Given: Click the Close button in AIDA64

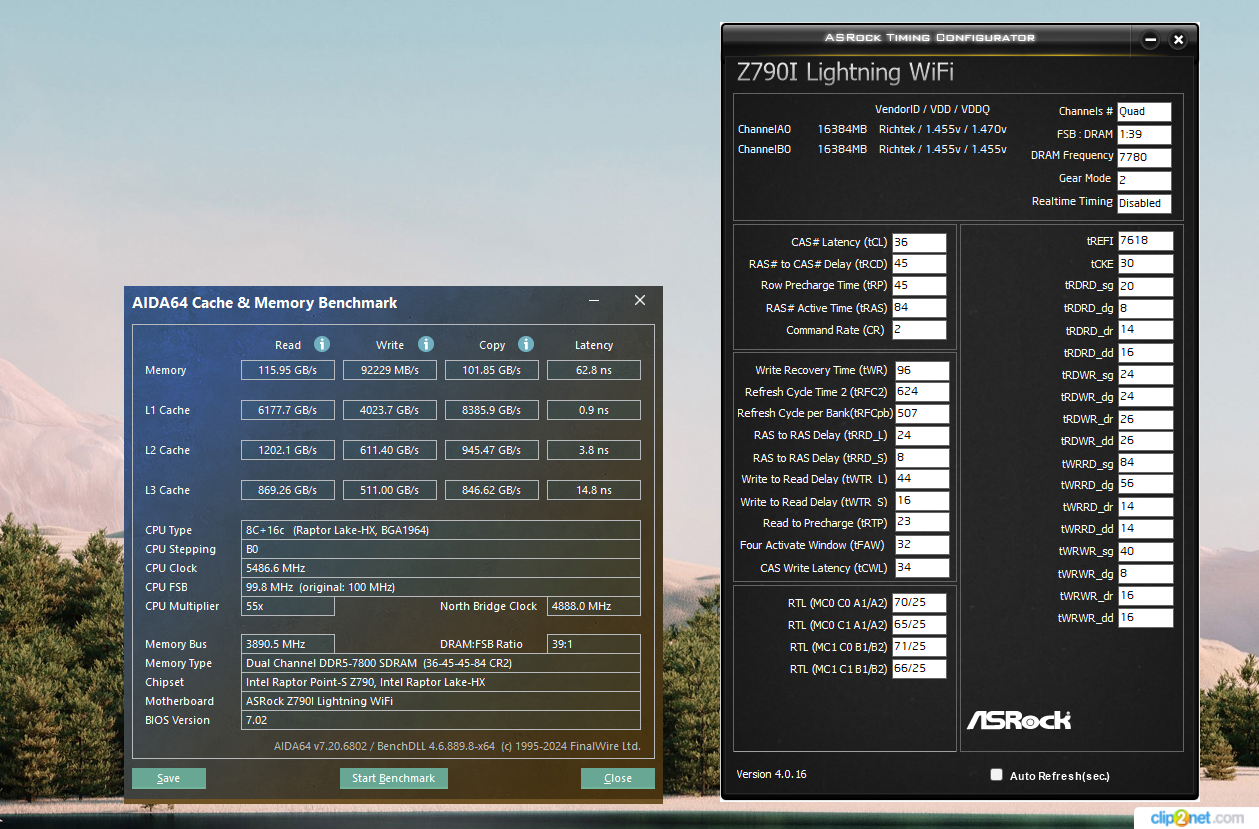Looking at the screenshot, I should pyautogui.click(x=618, y=778).
